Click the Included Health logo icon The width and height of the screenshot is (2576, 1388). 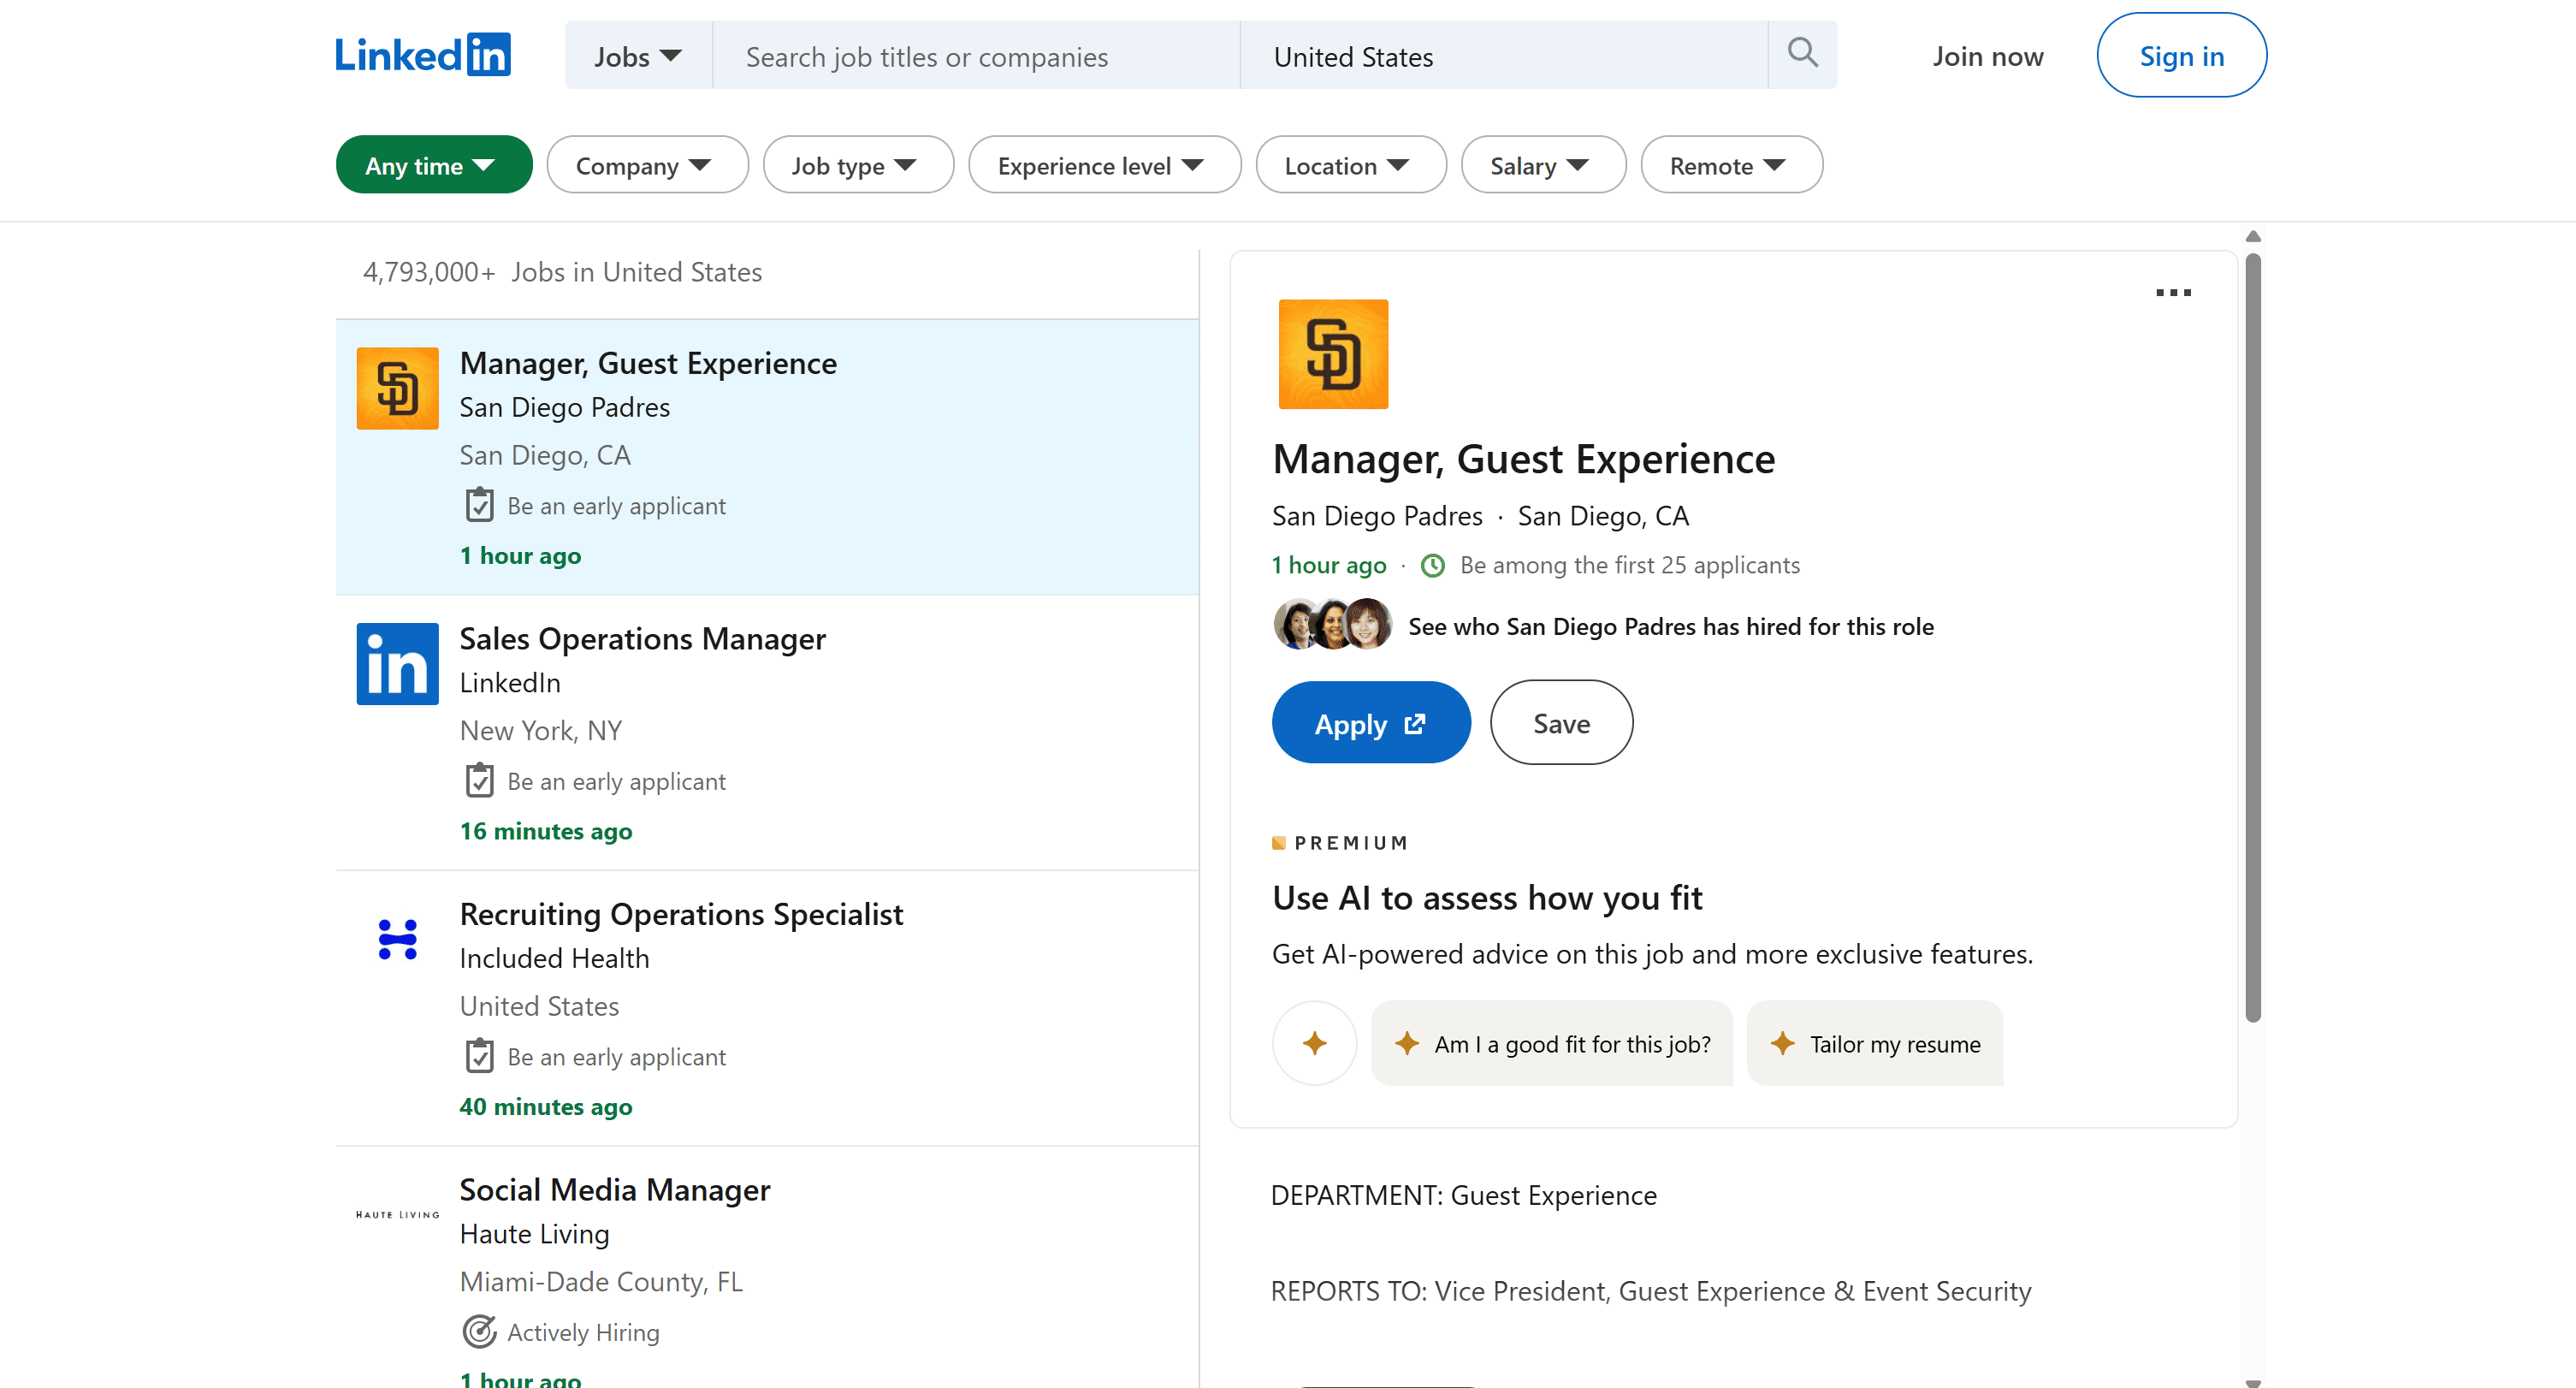pos(397,938)
